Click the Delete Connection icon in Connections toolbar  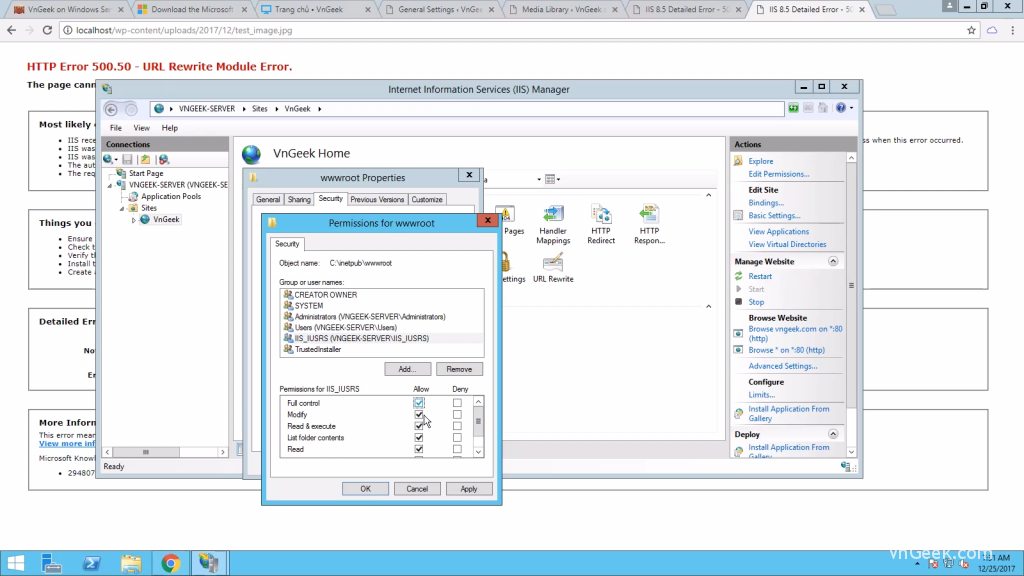(x=164, y=159)
